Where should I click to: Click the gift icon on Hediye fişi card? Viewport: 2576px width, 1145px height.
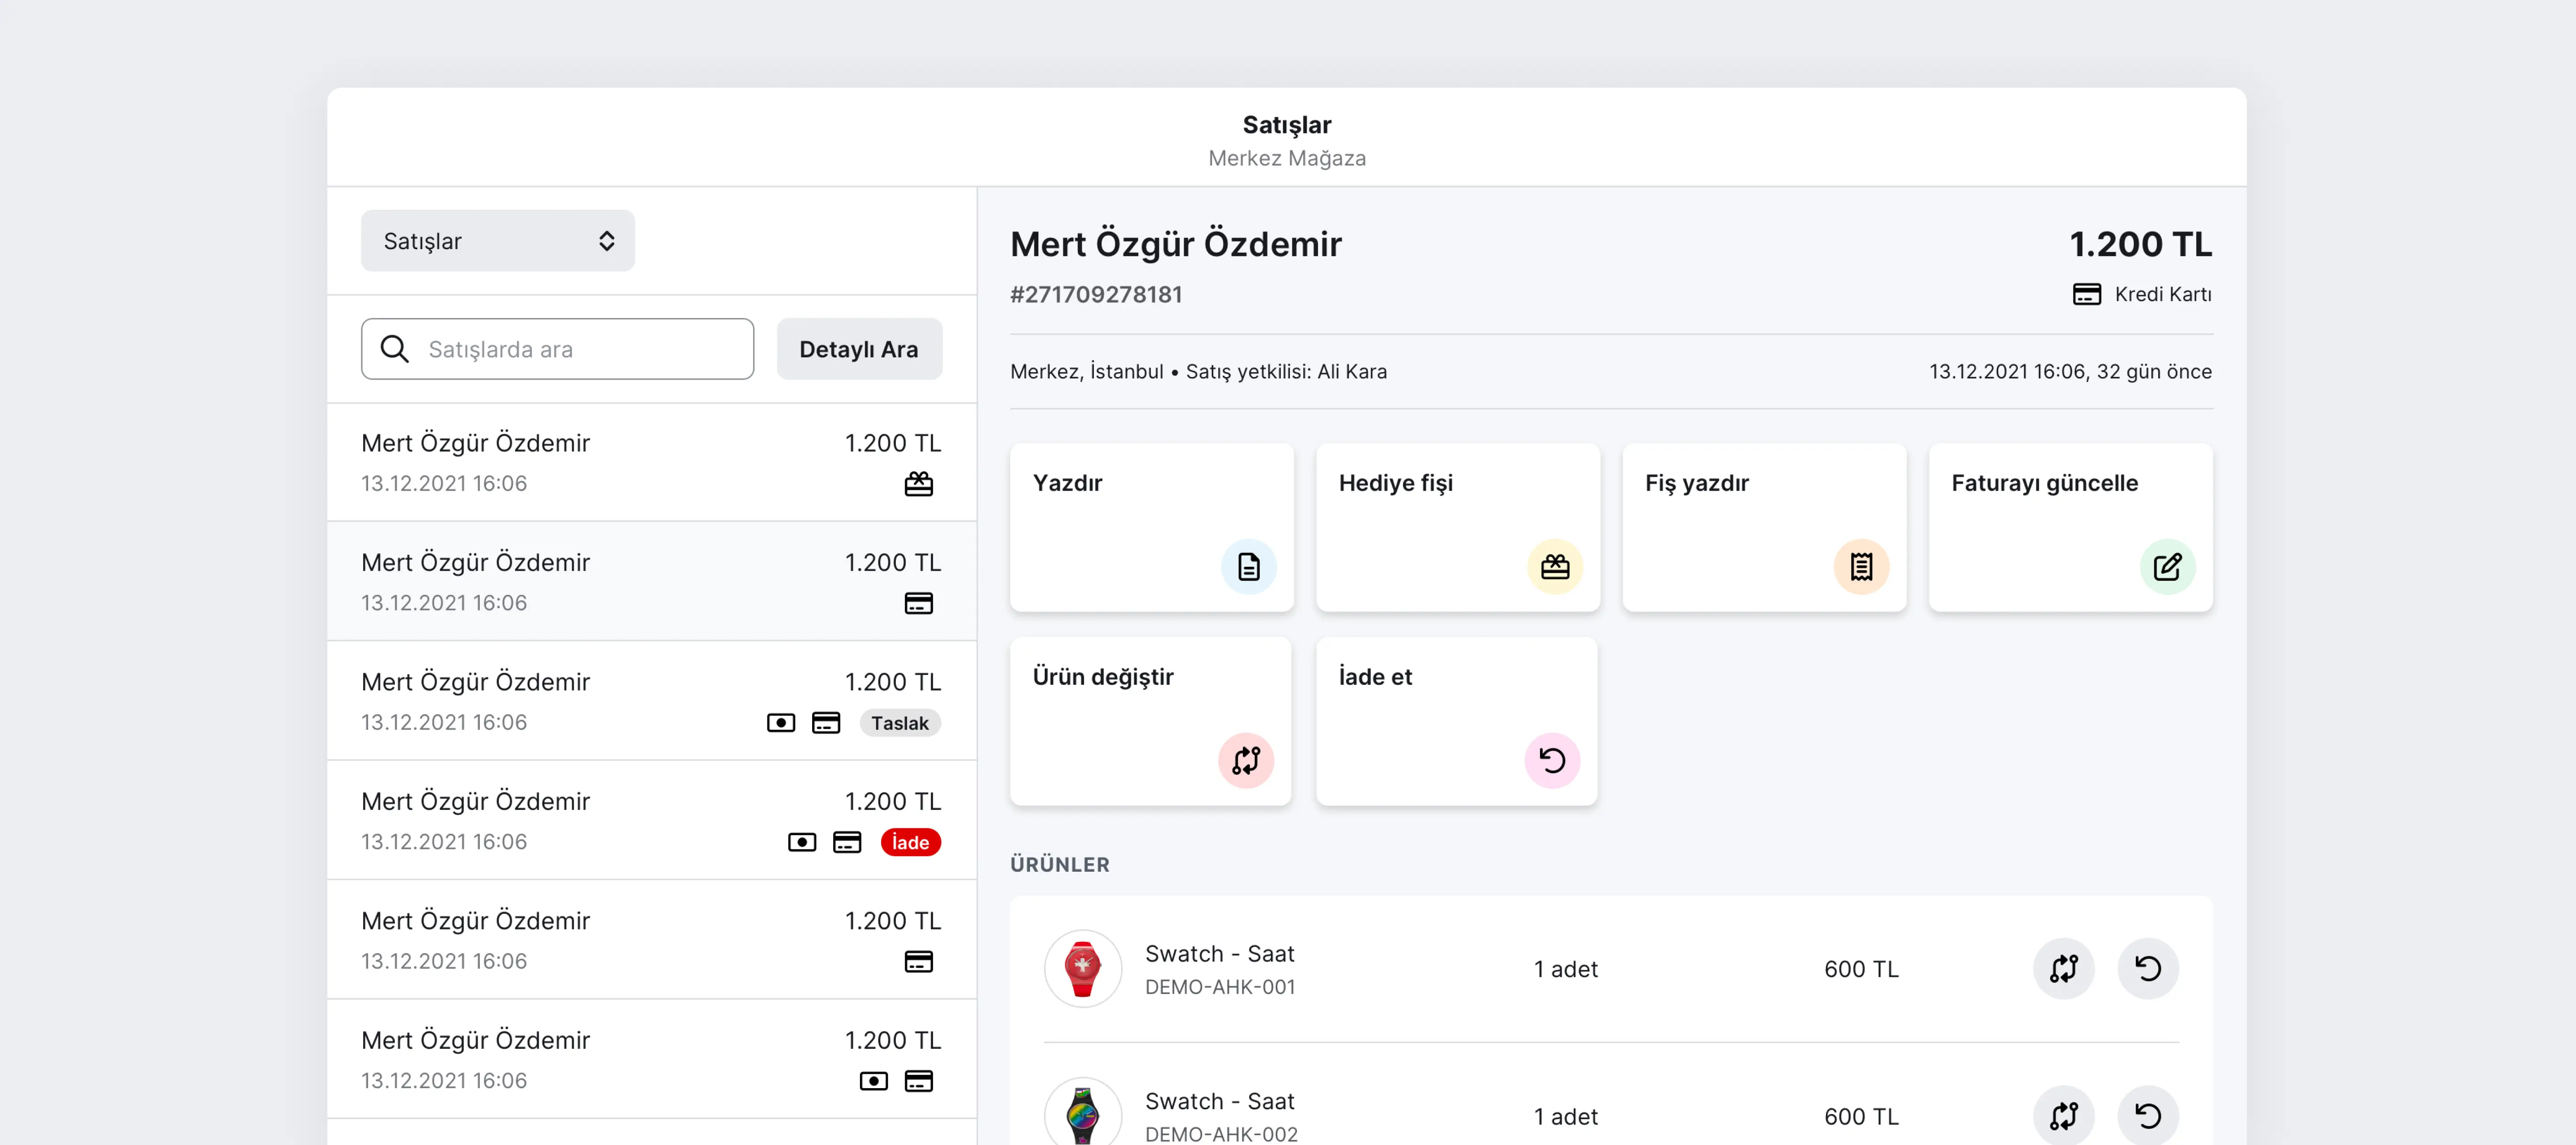1554,567
